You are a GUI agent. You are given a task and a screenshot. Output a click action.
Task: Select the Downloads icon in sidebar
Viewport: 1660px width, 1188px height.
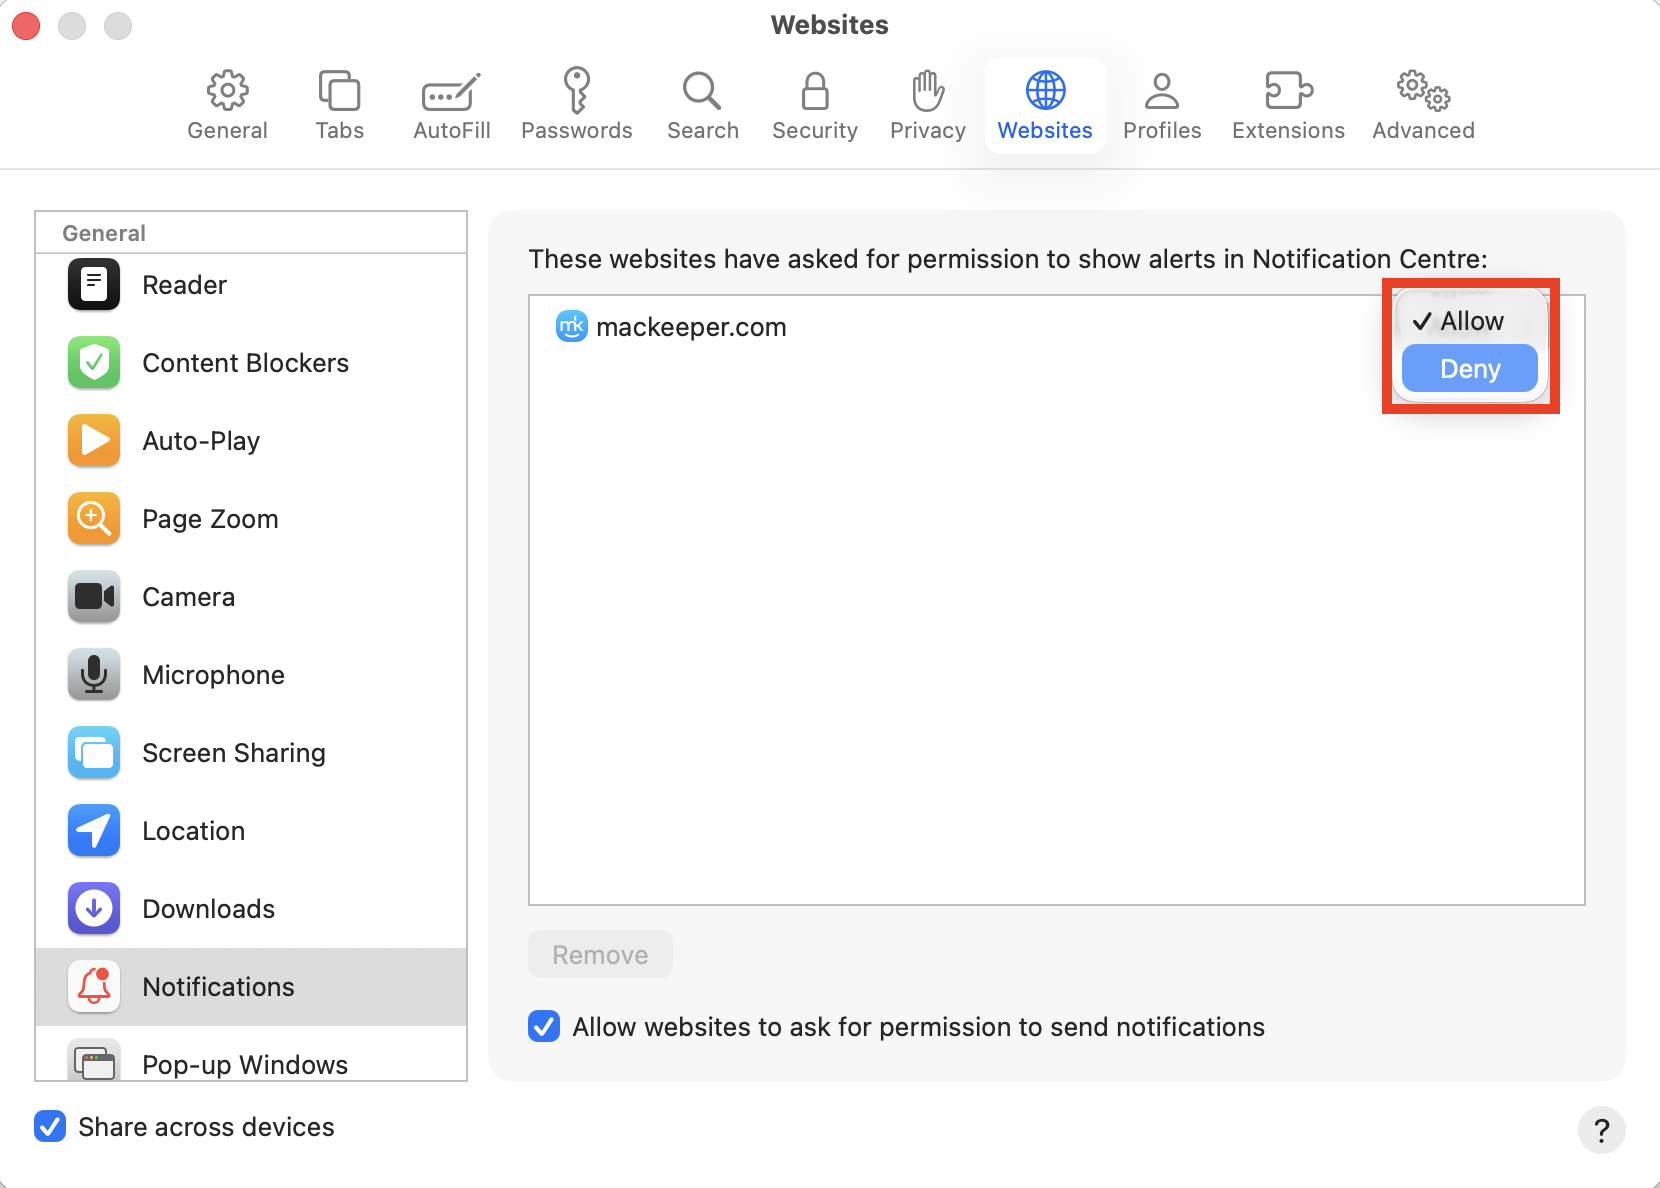[93, 908]
